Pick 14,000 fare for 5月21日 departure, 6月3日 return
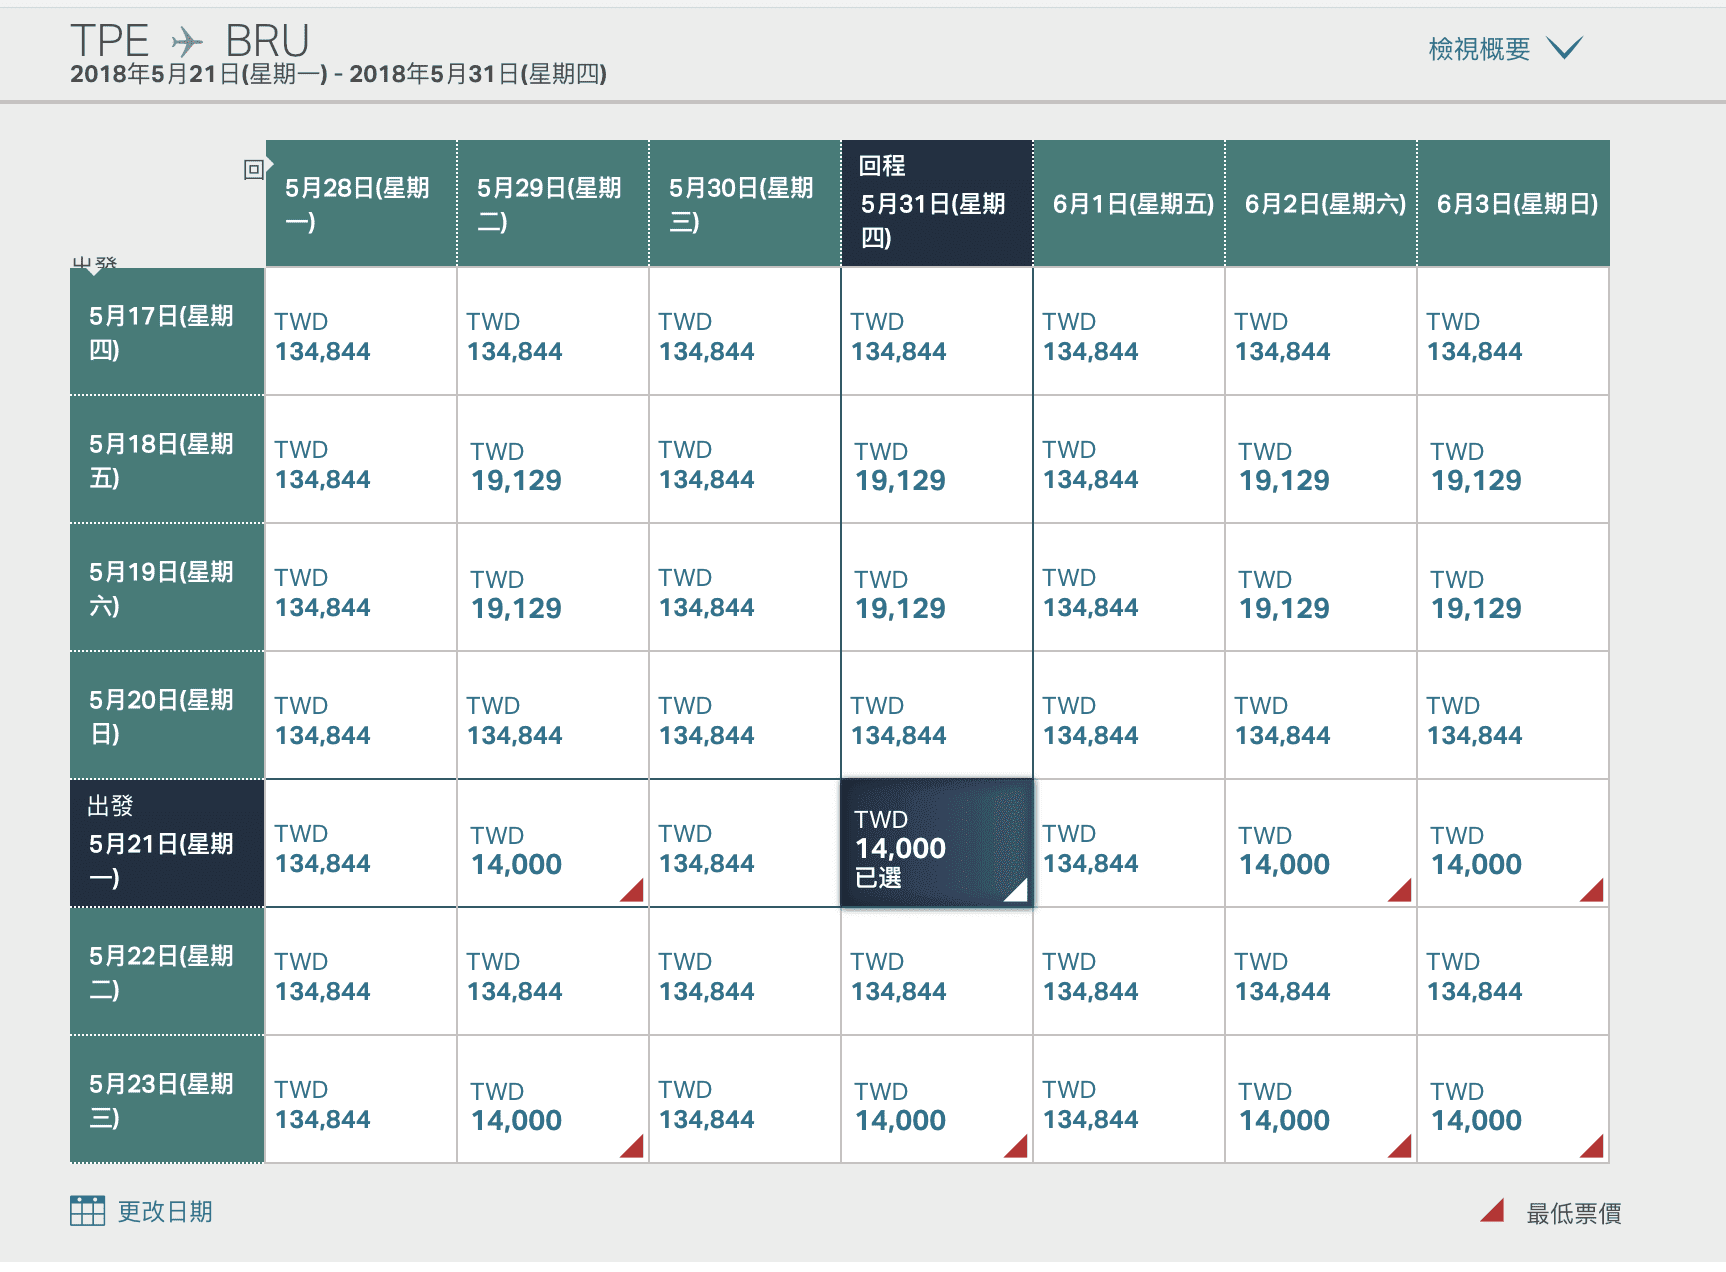This screenshot has height=1272, width=1726. click(1513, 844)
